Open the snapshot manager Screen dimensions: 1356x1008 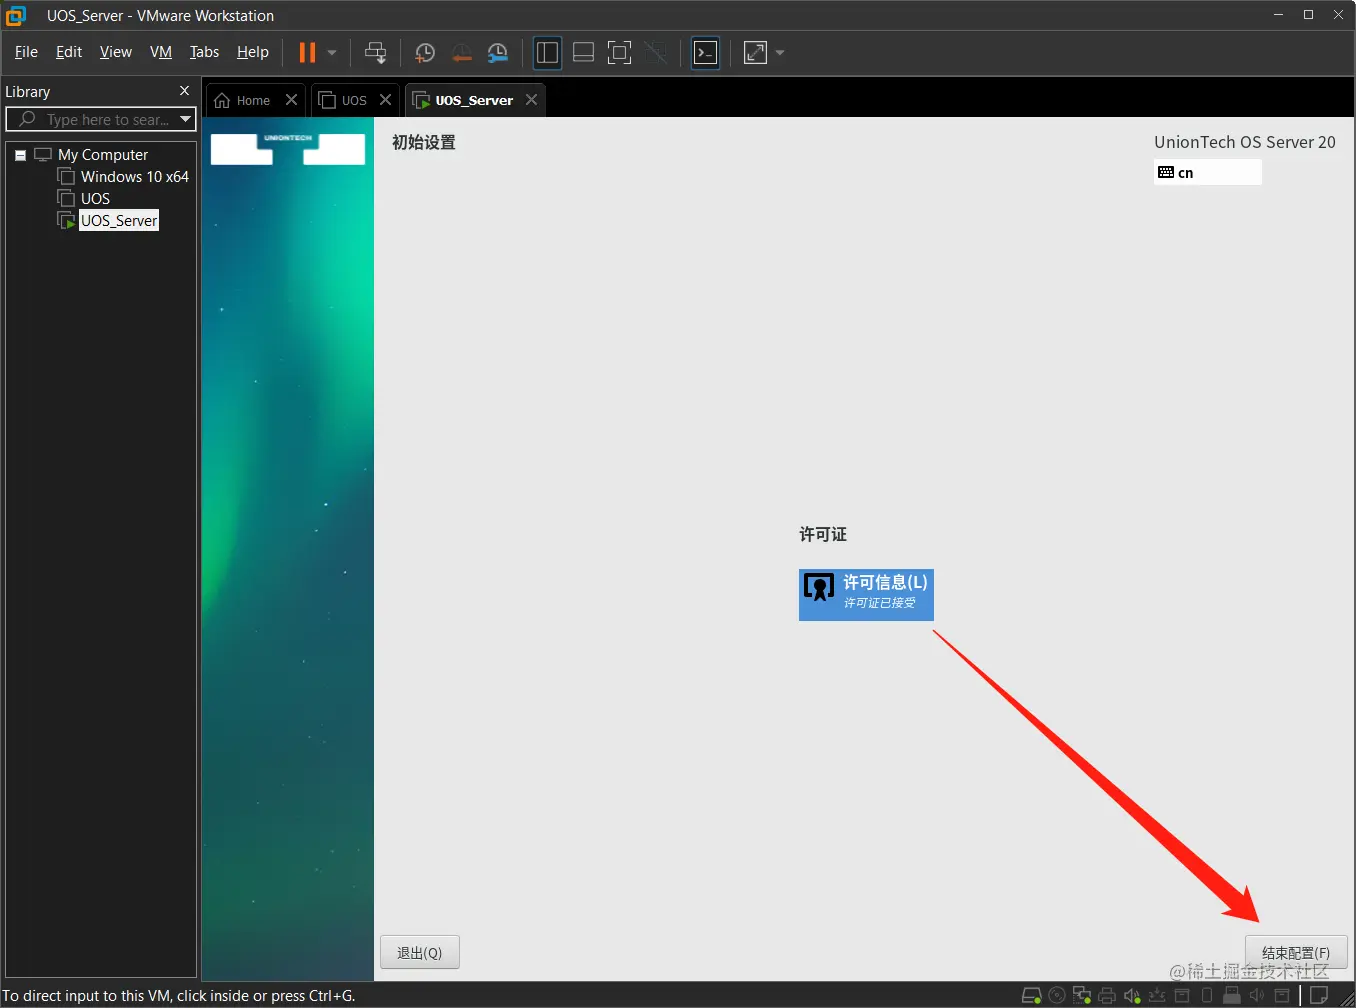pos(497,53)
